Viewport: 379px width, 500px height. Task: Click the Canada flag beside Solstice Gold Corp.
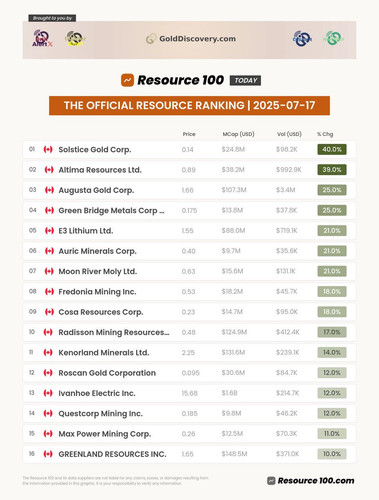[48, 149]
